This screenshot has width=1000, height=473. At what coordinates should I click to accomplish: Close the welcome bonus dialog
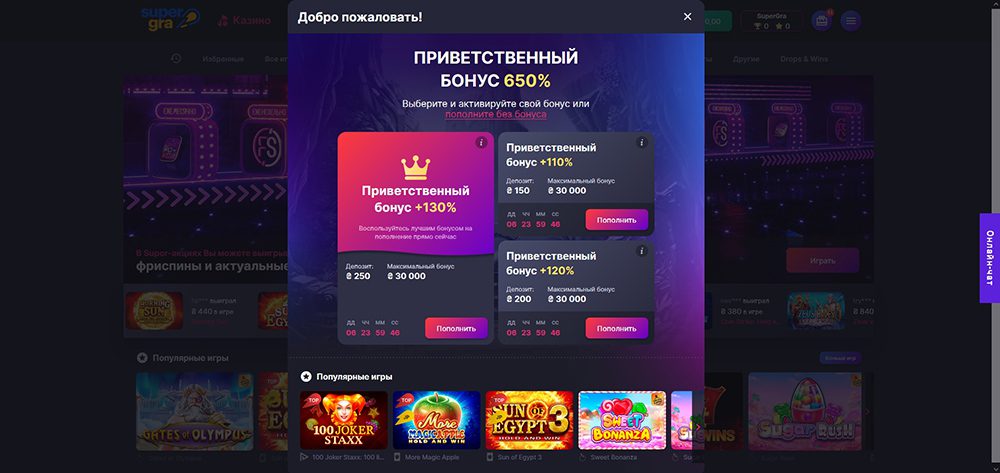(687, 17)
